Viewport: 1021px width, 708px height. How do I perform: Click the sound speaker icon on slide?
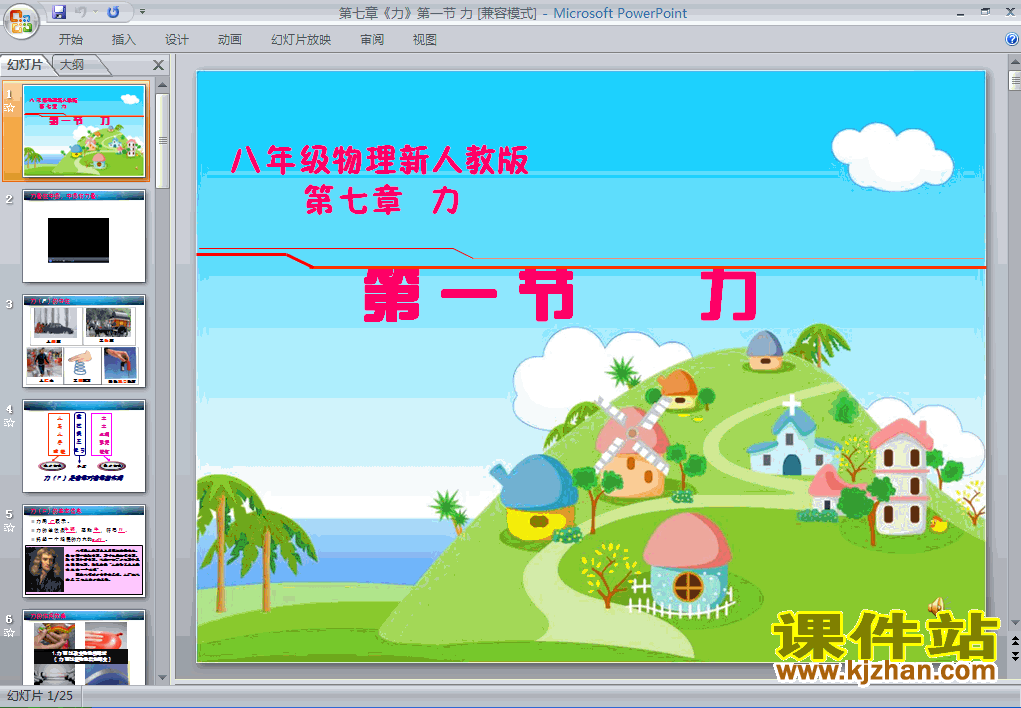936,607
